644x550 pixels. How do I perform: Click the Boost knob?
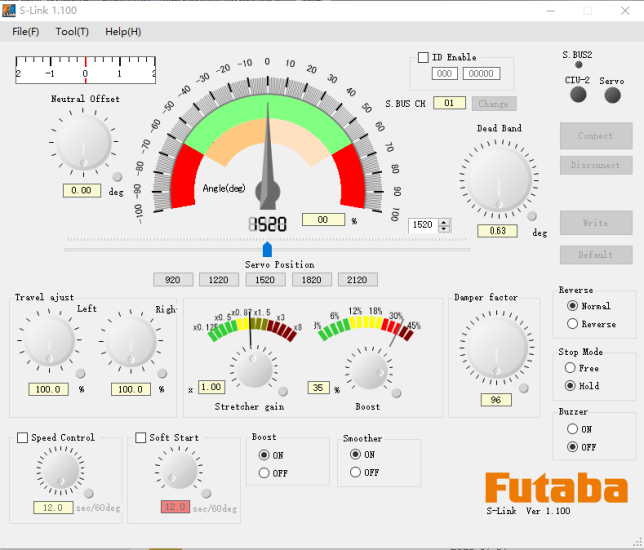366,369
